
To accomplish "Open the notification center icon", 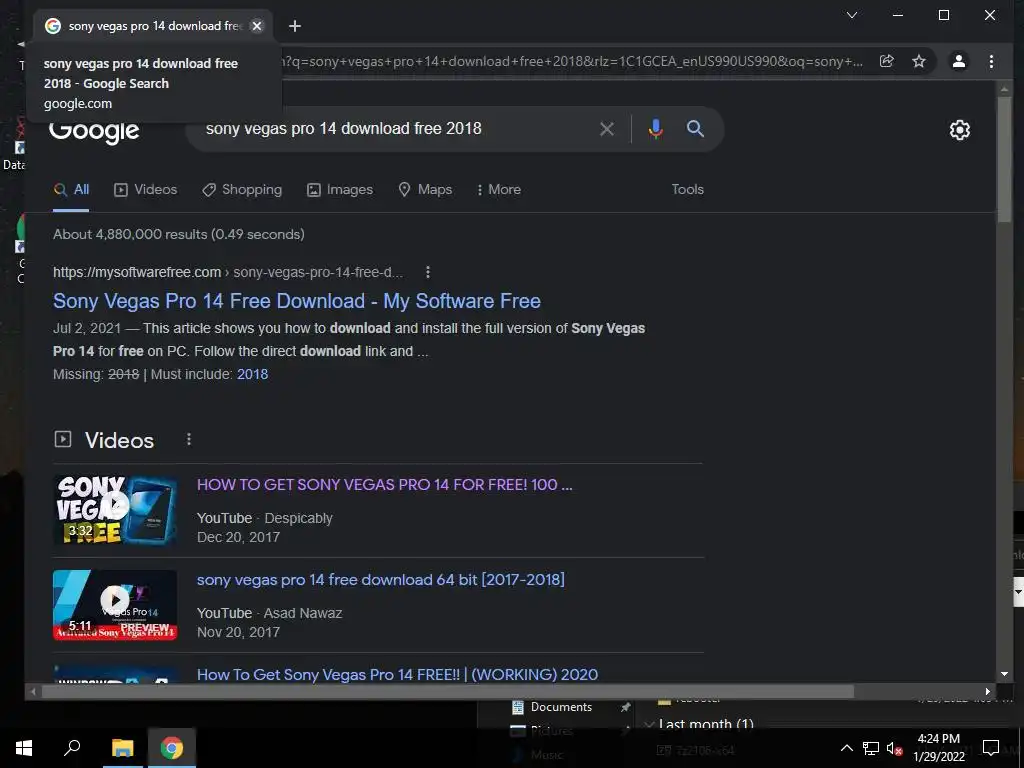I will (x=991, y=748).
